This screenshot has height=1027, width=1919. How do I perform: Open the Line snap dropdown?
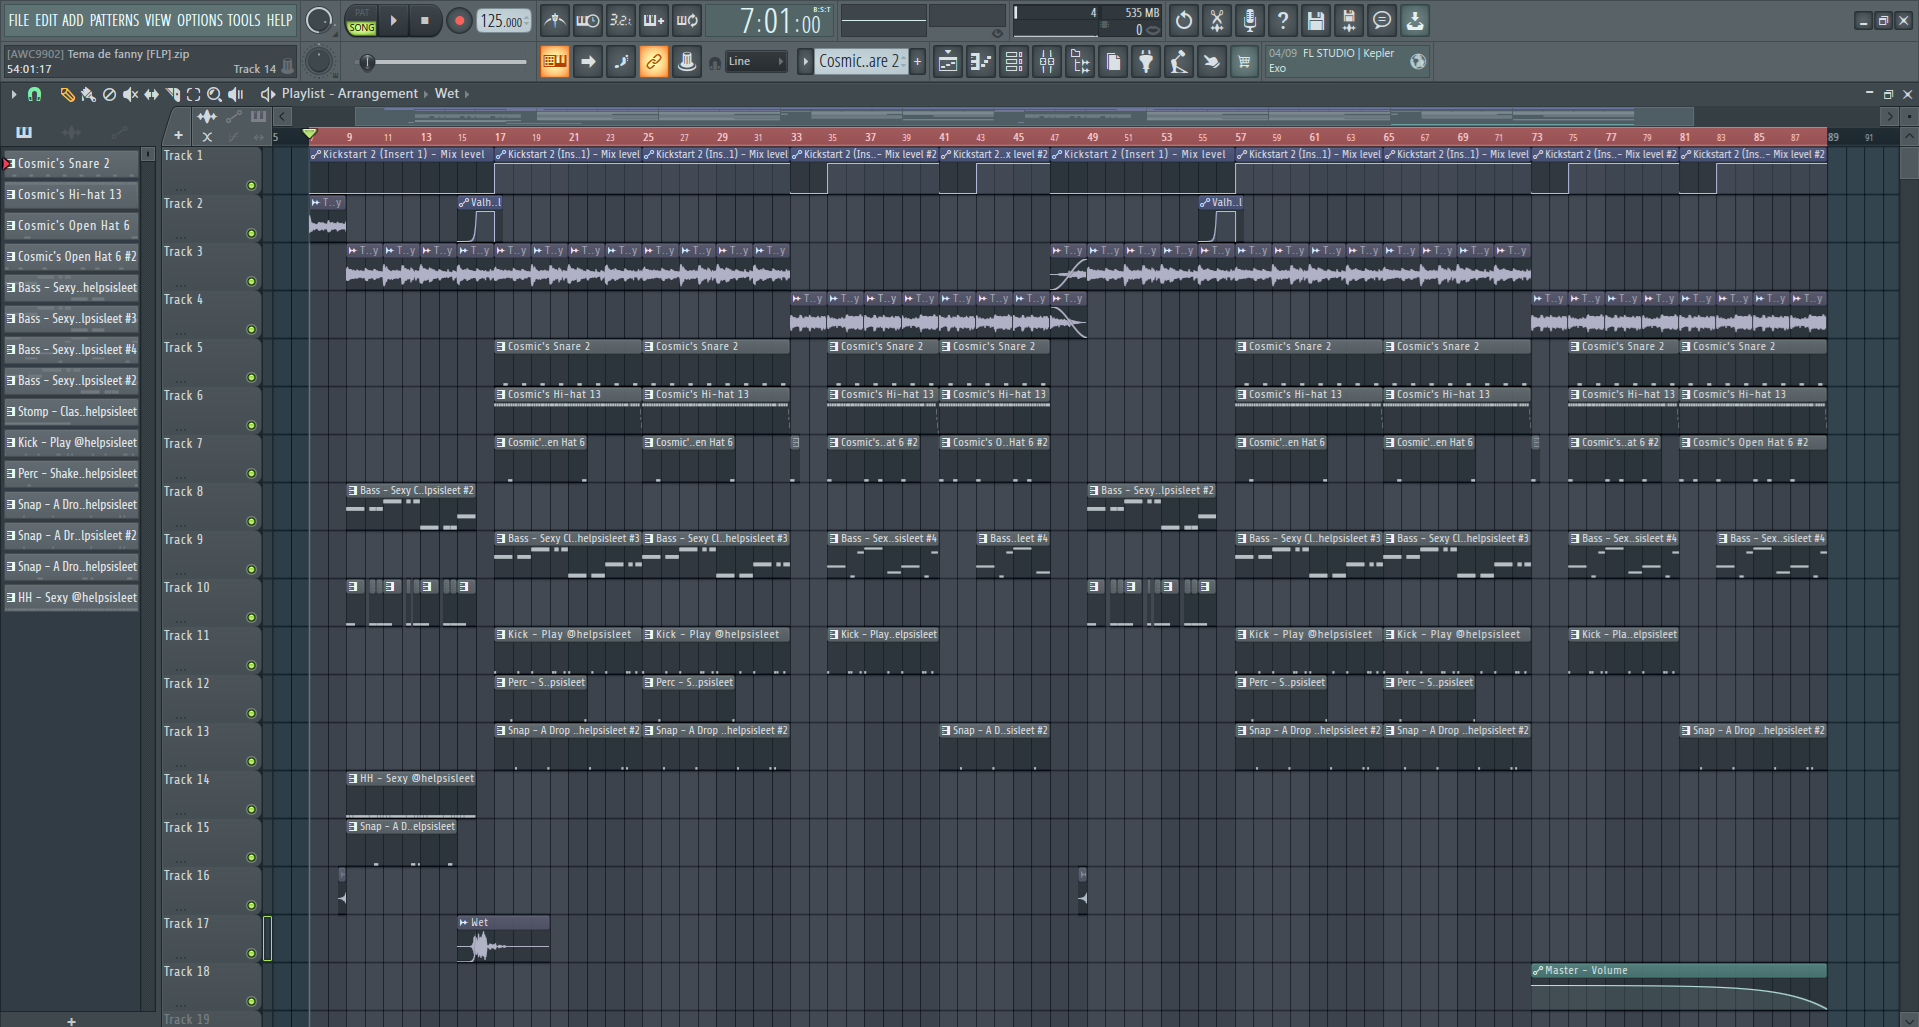756,62
